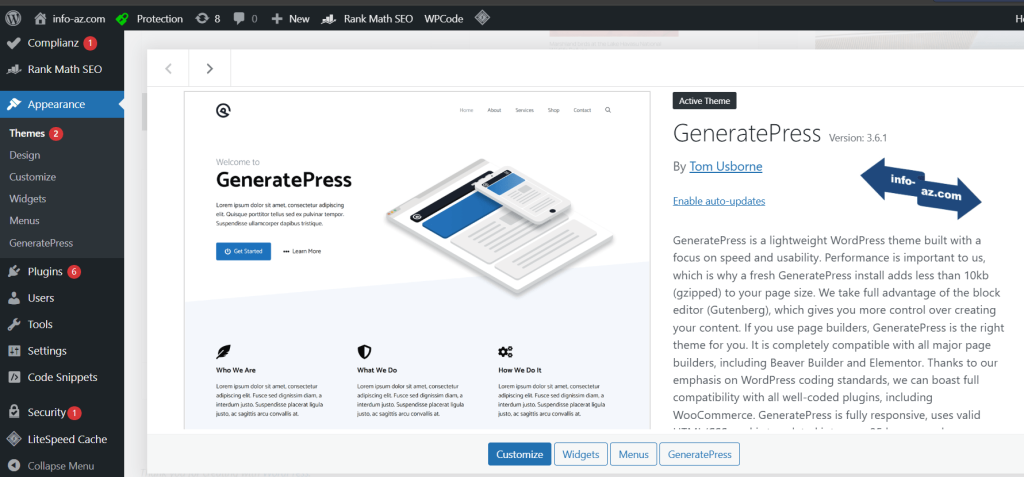
Task: Open LiteSpeed Cache menu label
Action: point(67,439)
